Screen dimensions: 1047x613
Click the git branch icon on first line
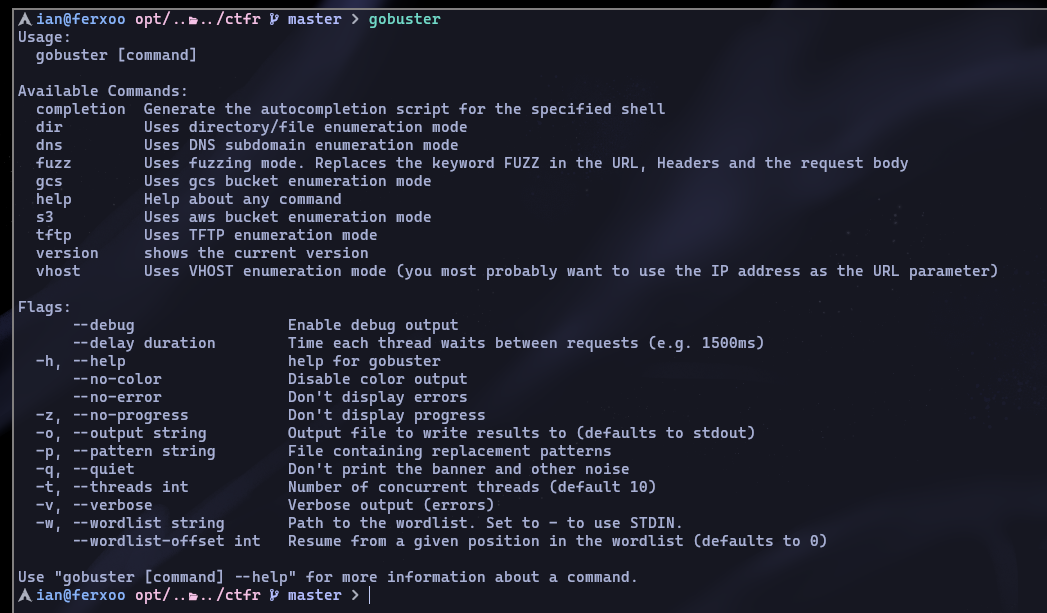(274, 19)
